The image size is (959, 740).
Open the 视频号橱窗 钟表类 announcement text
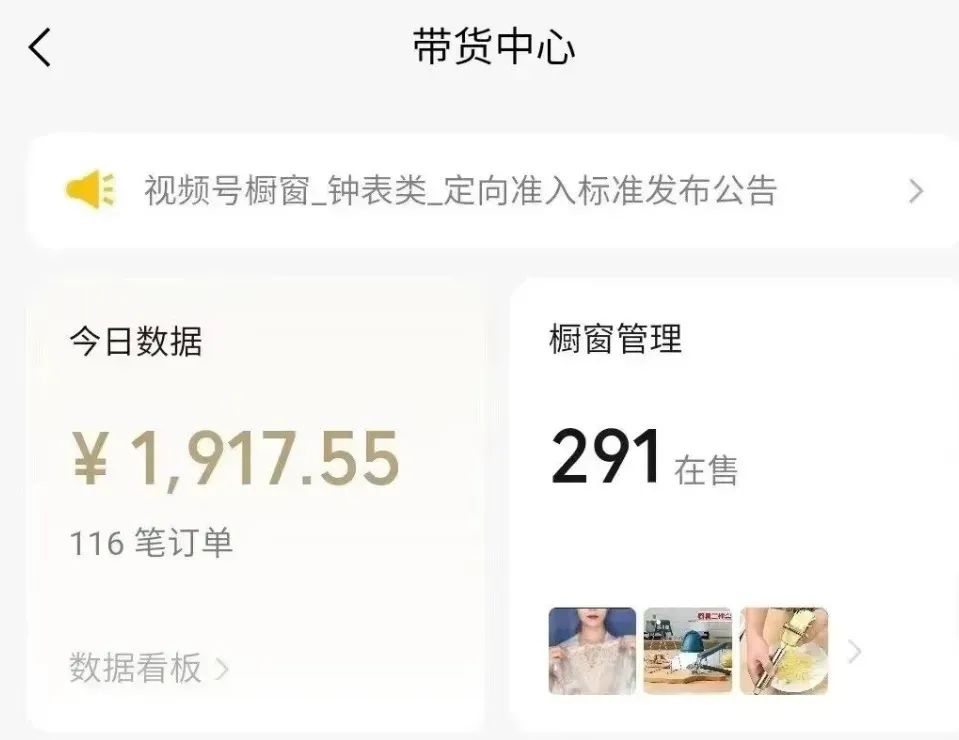[x=461, y=190]
